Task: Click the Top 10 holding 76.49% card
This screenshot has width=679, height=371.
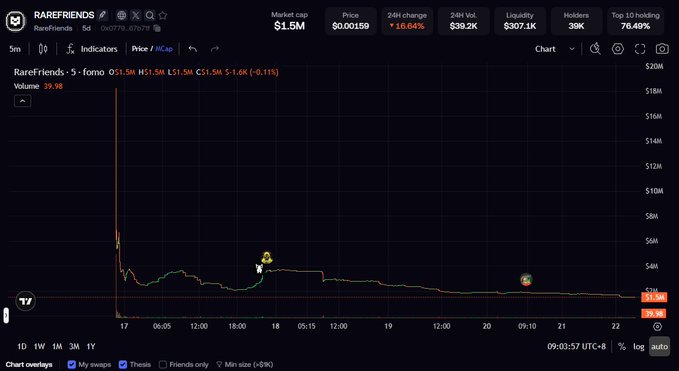Action: [635, 21]
